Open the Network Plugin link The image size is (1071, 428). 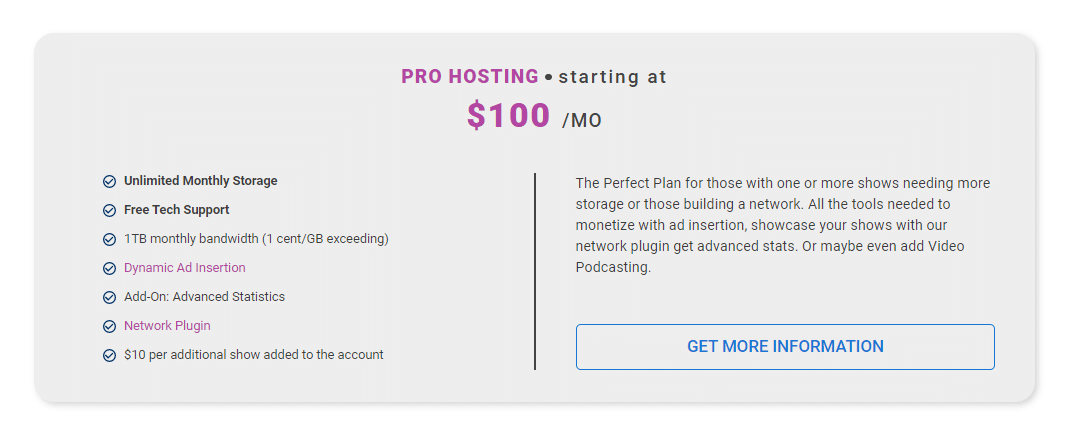click(167, 326)
